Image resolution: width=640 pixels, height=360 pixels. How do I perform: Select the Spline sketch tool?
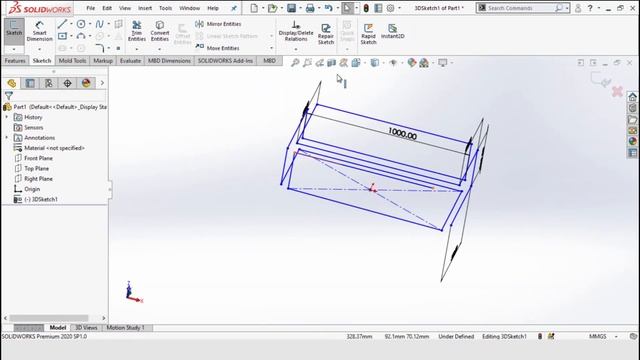point(100,24)
